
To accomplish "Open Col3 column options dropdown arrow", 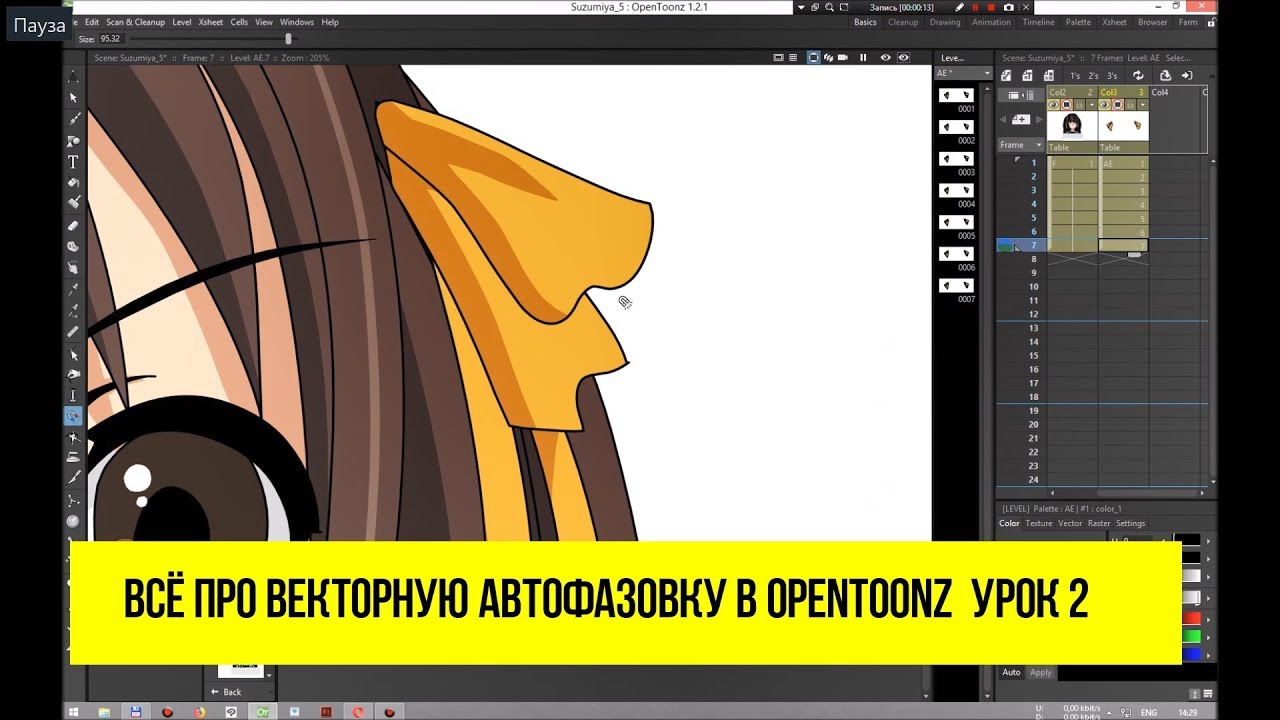I will click(1143, 104).
